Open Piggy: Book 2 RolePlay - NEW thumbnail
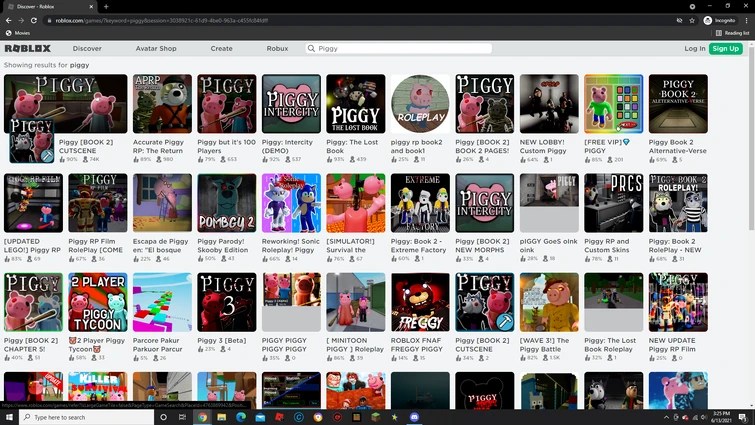The height and width of the screenshot is (425, 755). [x=678, y=203]
